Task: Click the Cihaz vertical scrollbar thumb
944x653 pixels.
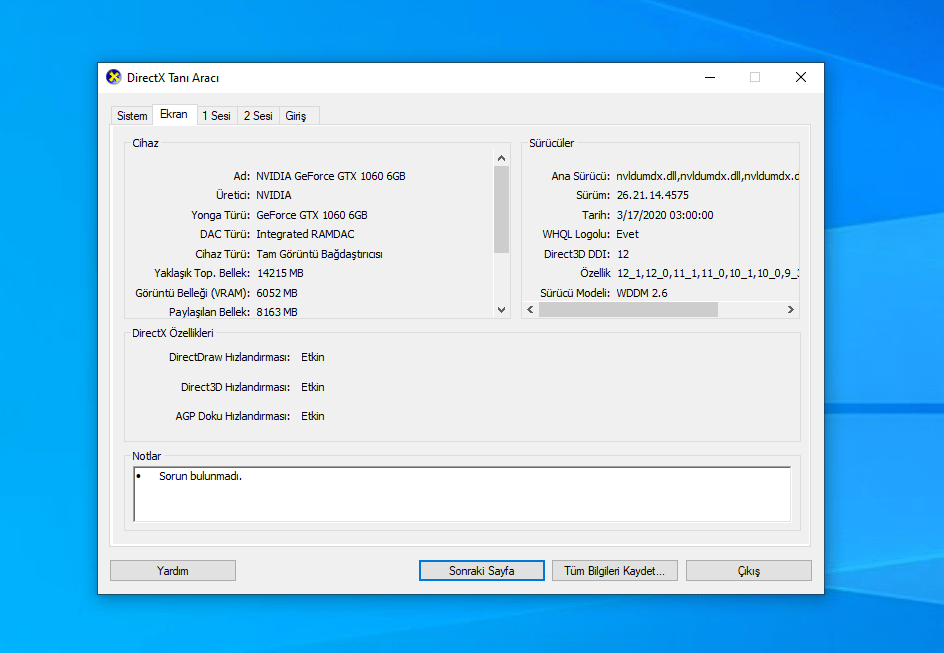Action: 502,209
